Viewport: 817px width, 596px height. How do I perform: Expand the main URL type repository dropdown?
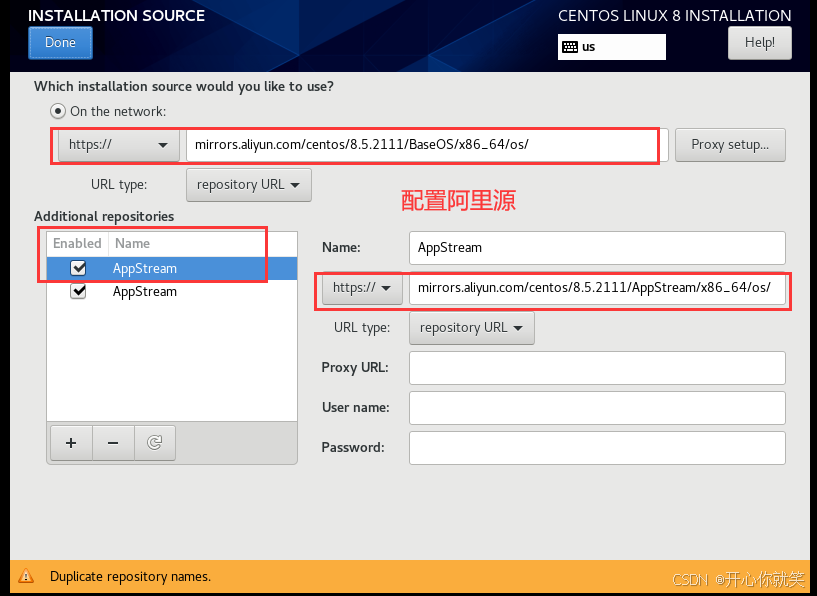point(248,185)
